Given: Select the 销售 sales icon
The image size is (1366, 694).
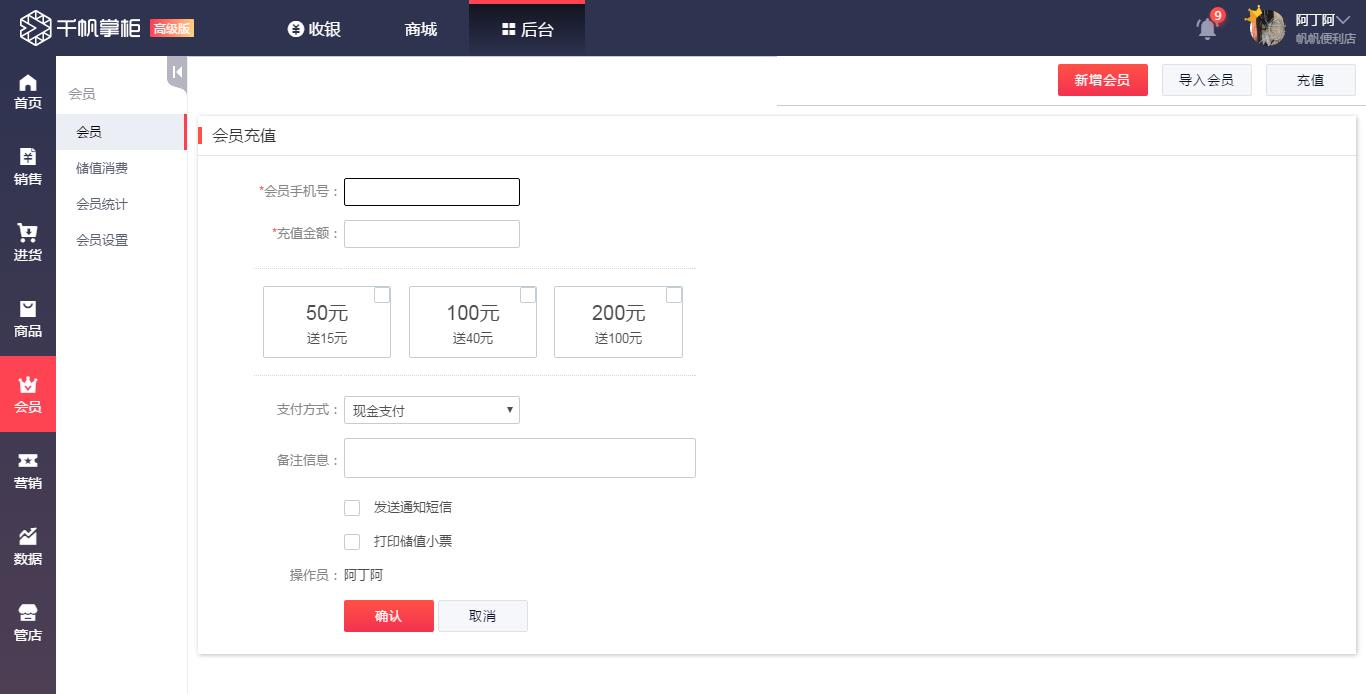Looking at the screenshot, I should 28,166.
